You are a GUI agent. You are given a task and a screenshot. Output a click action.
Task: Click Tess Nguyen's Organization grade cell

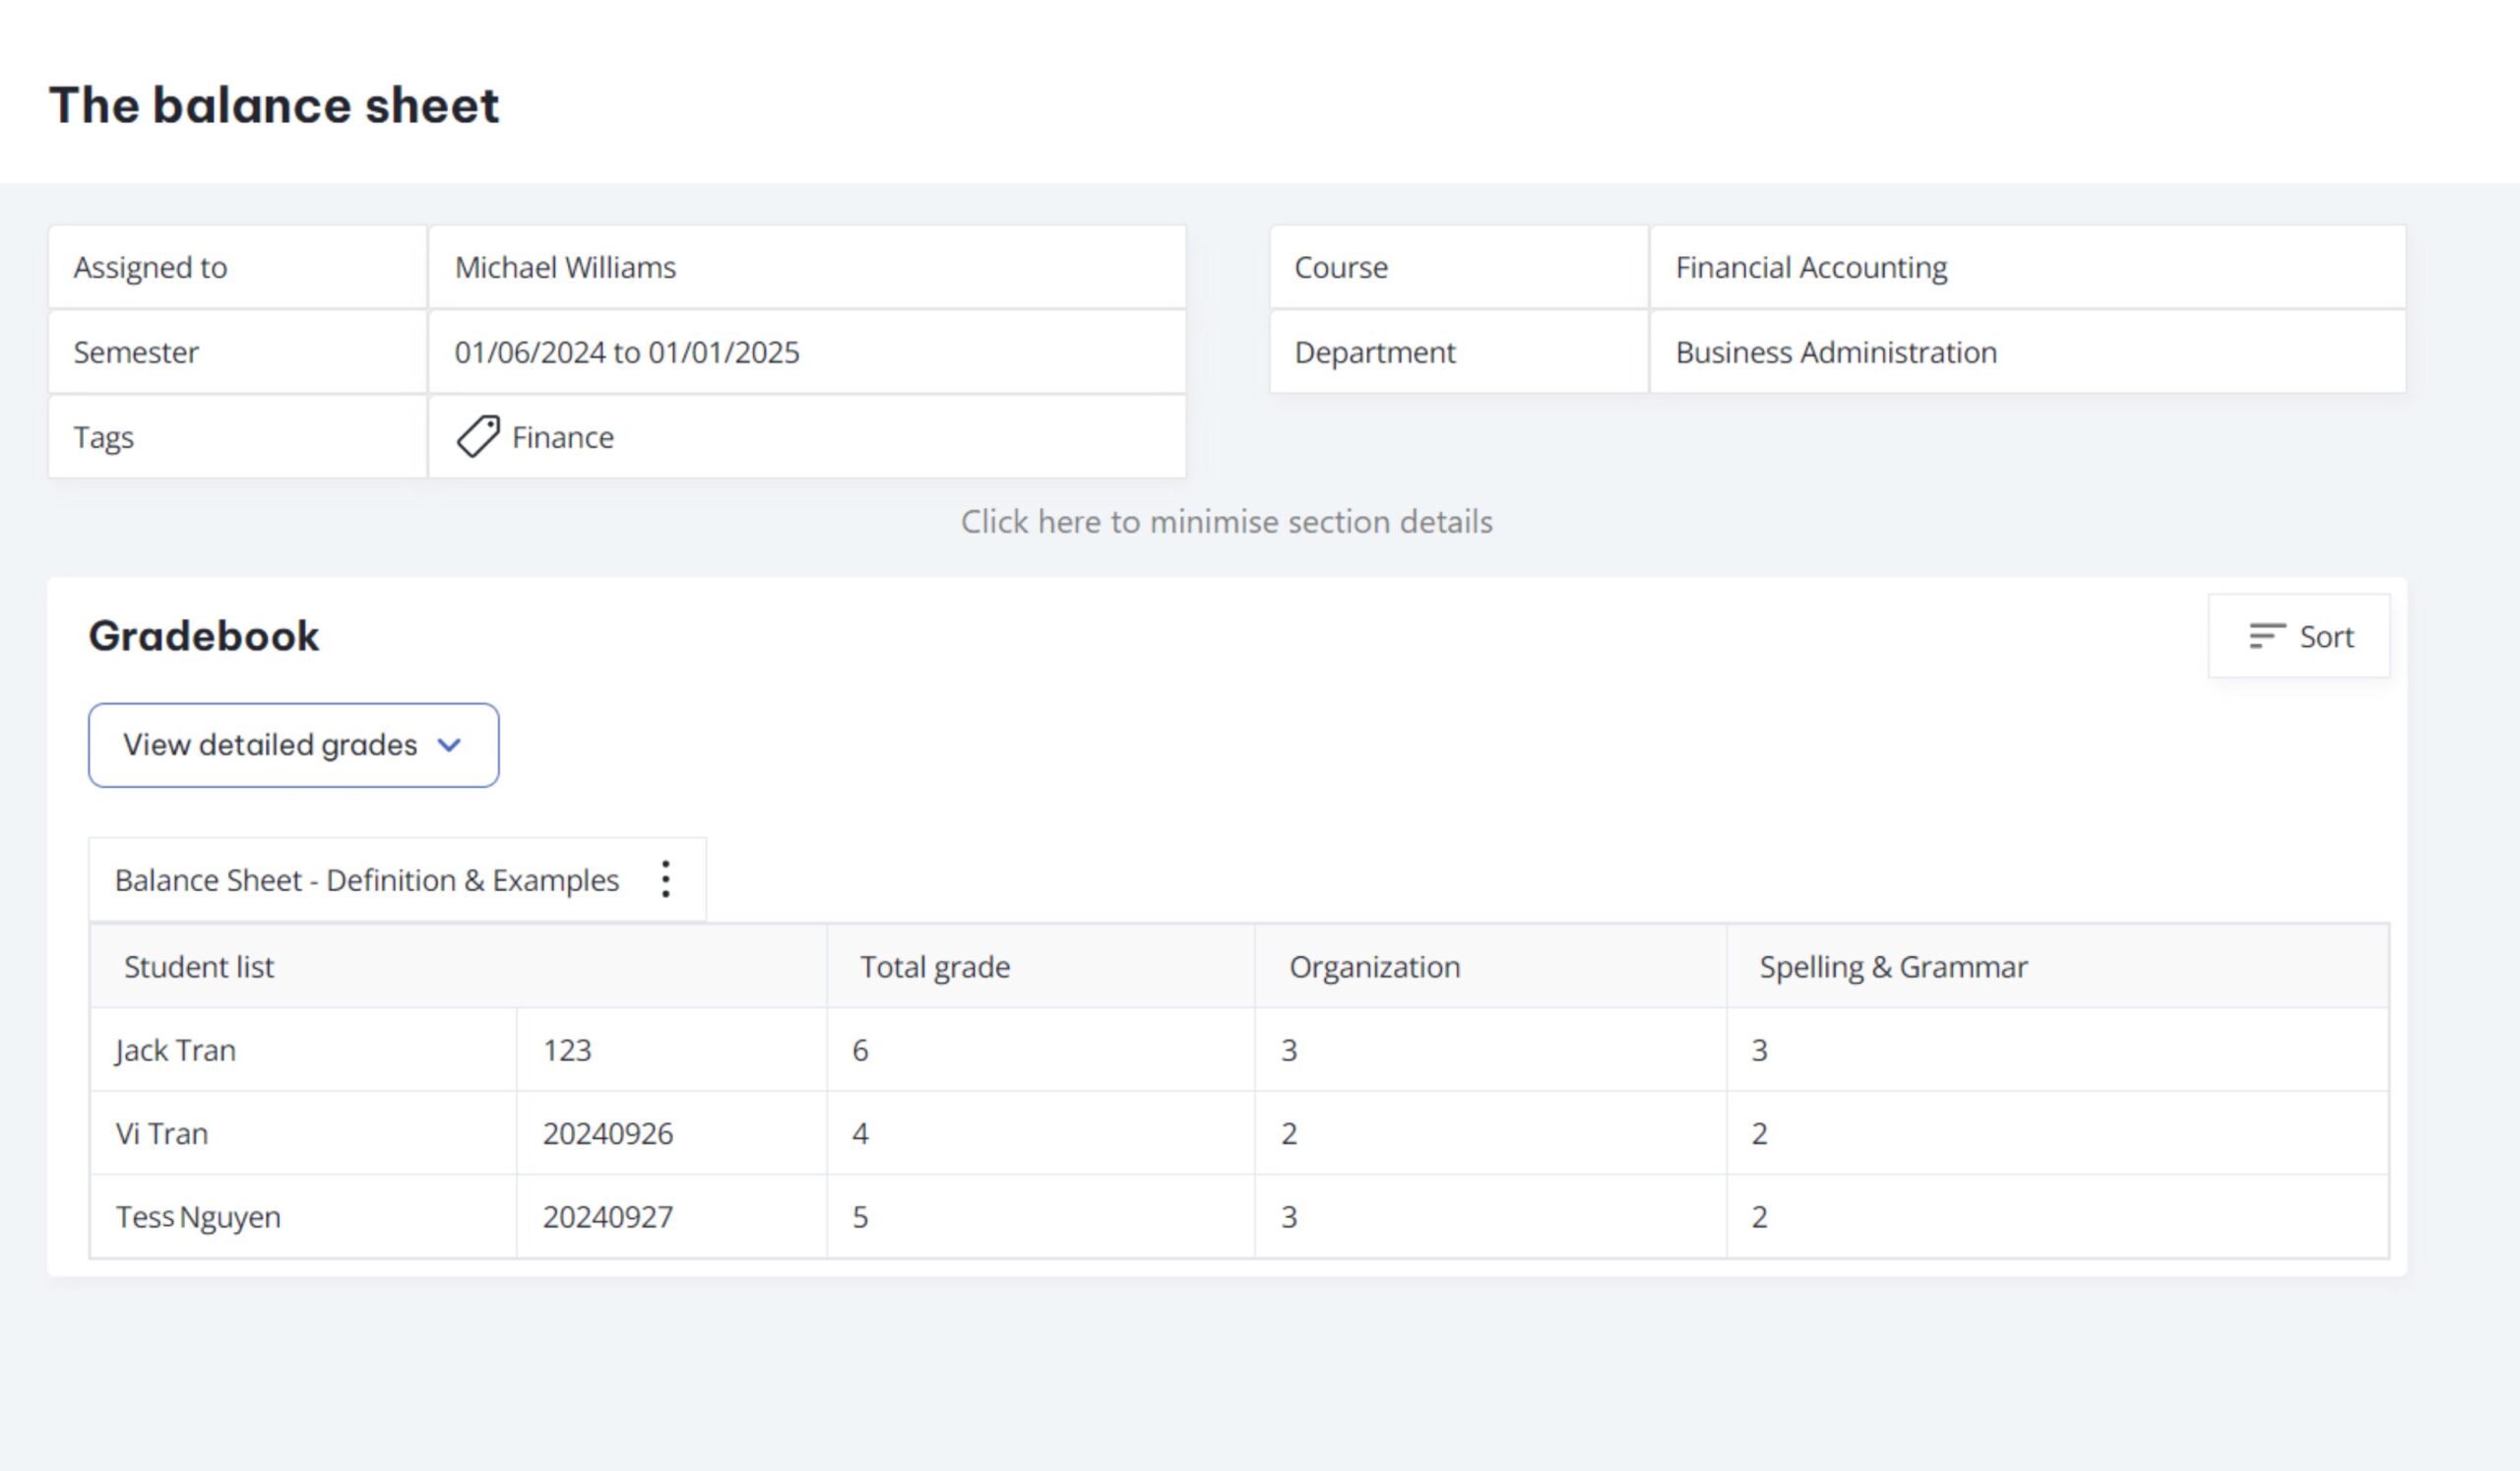point(1289,1217)
